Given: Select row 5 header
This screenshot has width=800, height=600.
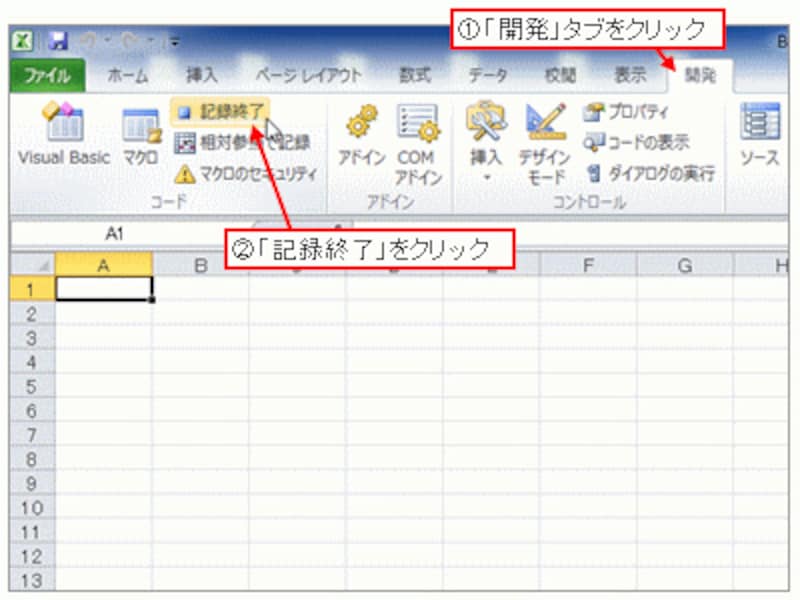Looking at the screenshot, I should pyautogui.click(x=32, y=387).
